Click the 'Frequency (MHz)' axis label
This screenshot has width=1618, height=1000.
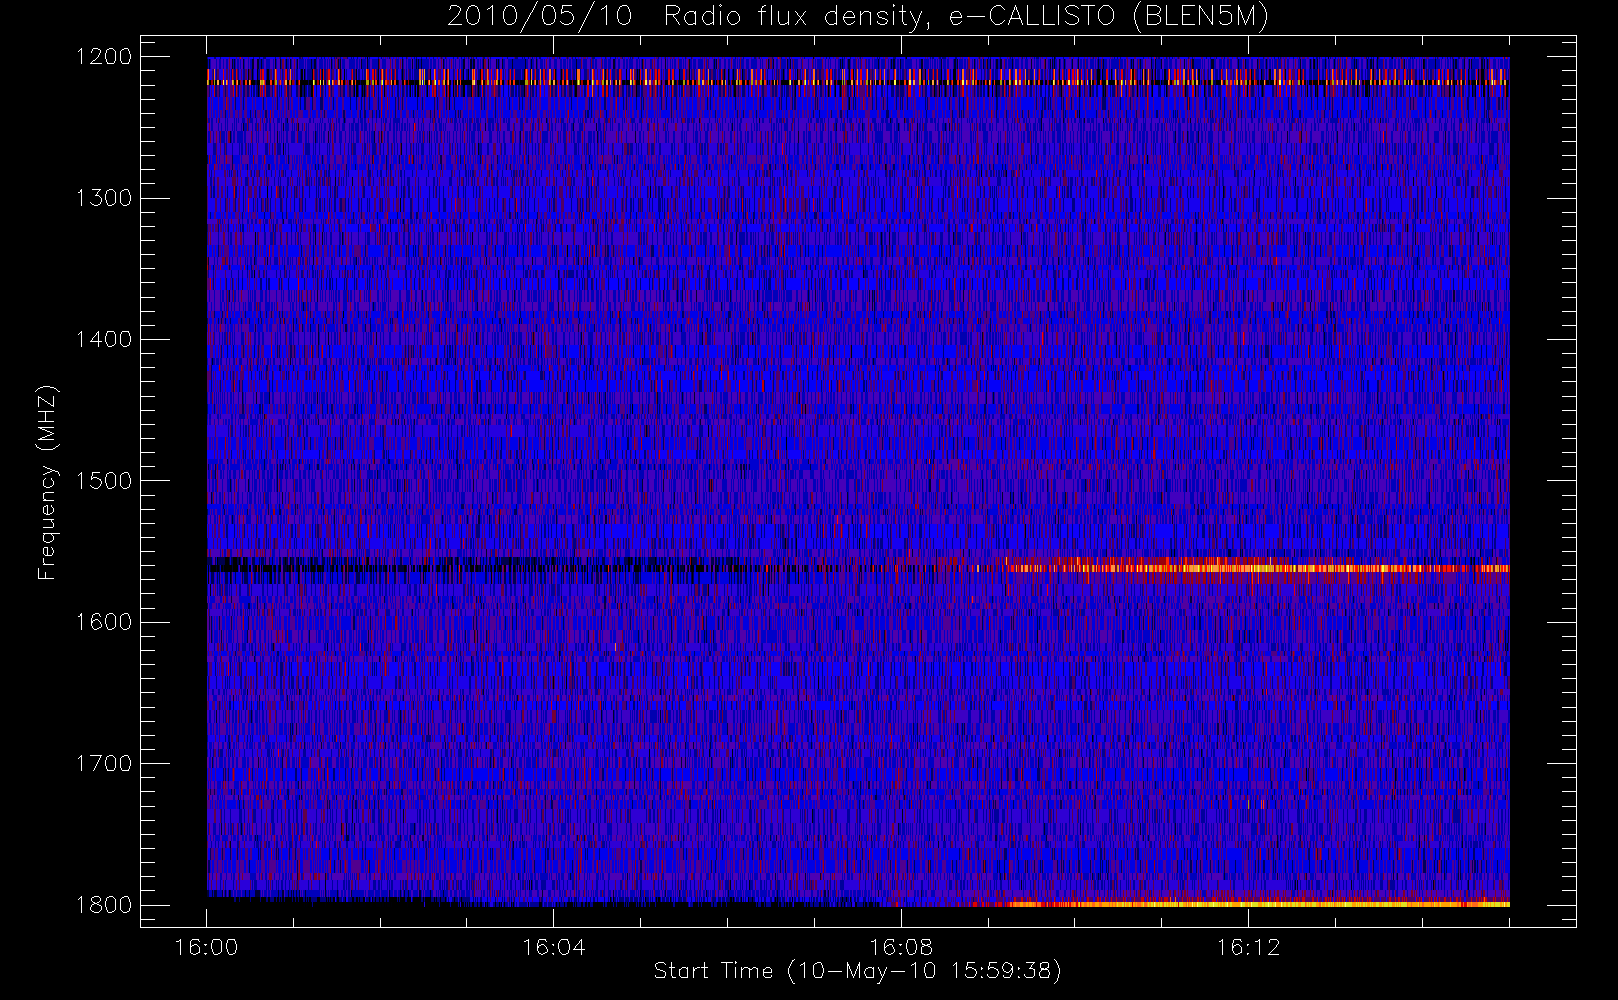(46, 483)
